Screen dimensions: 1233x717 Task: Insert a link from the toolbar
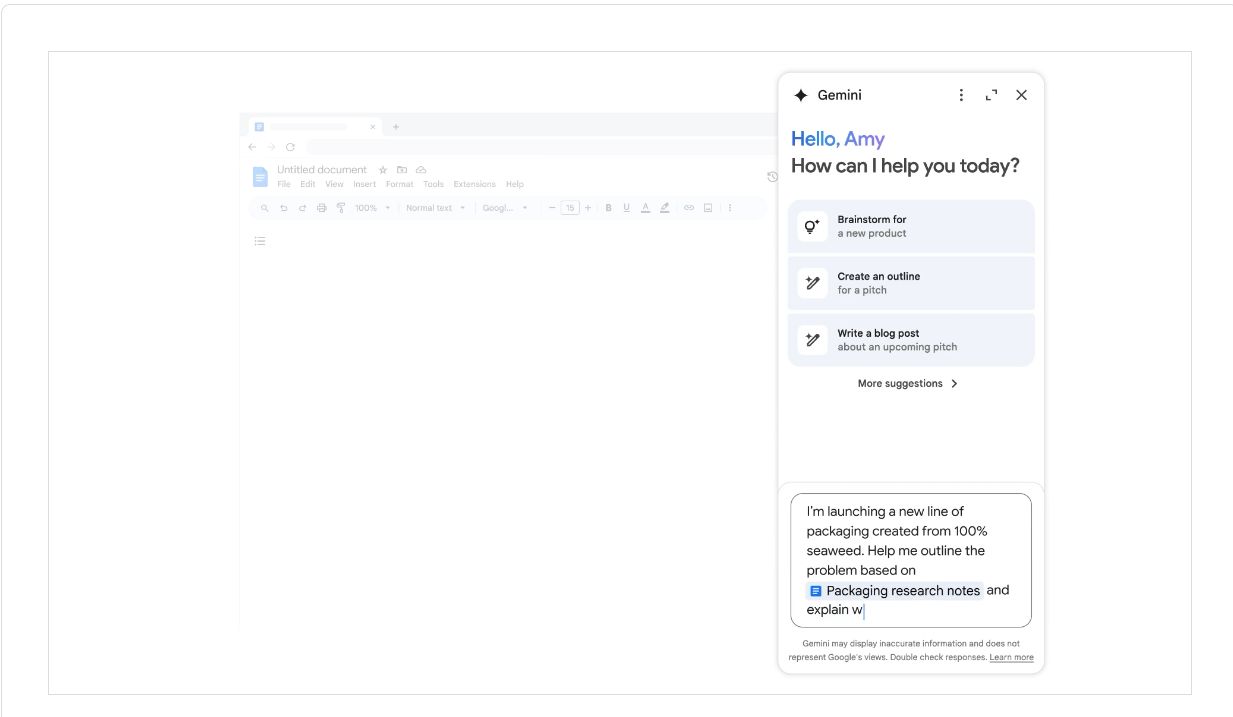pyautogui.click(x=688, y=208)
